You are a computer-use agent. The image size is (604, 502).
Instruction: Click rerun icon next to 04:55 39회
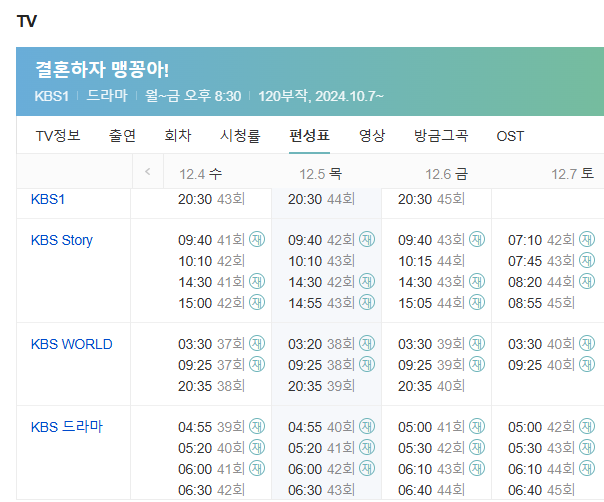[257, 426]
